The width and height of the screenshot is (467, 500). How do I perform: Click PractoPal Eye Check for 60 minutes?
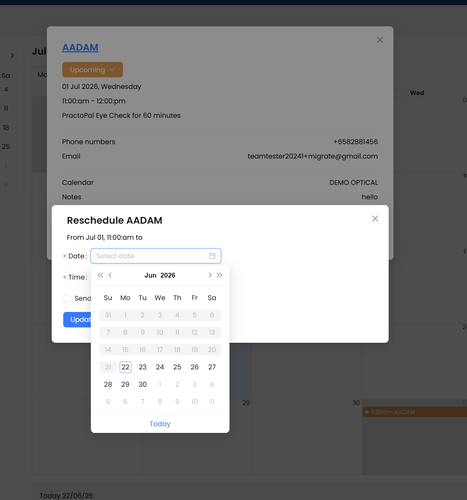coord(121,116)
